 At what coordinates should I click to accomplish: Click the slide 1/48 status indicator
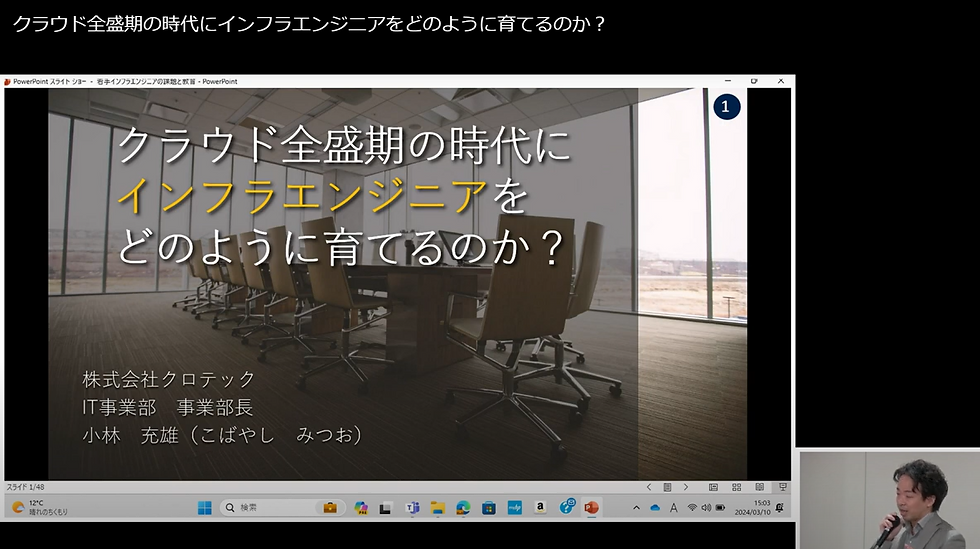tap(26, 487)
